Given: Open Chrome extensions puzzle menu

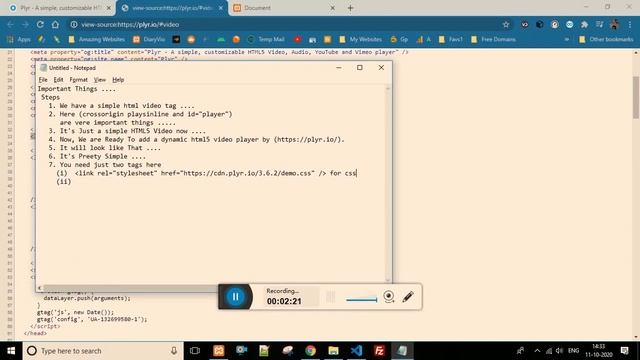Looking at the screenshot, I should point(584,24).
